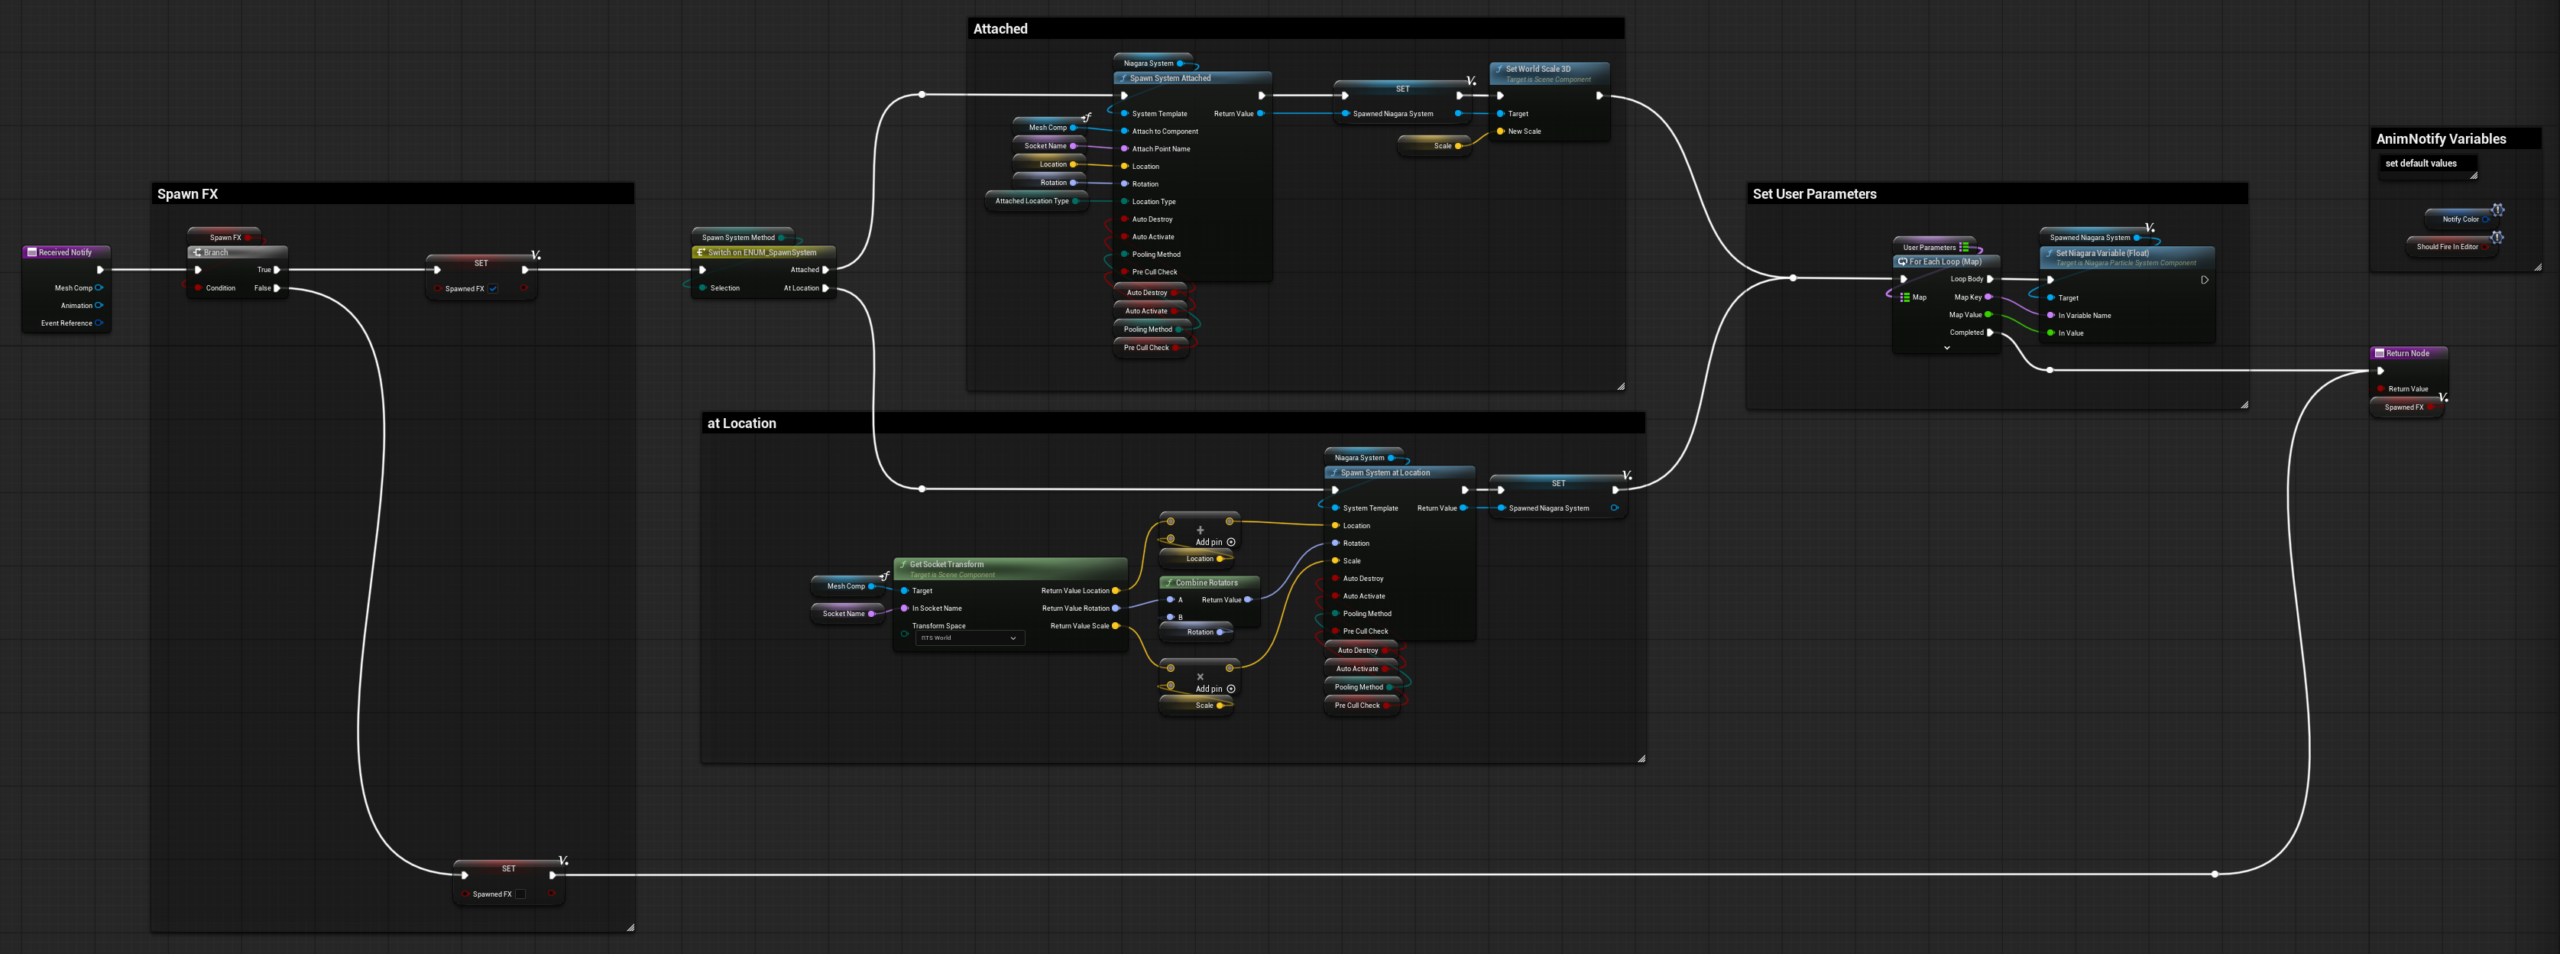The width and height of the screenshot is (2560, 954).
Task: Click Add pin on the vector addition node
Action: click(x=1215, y=542)
